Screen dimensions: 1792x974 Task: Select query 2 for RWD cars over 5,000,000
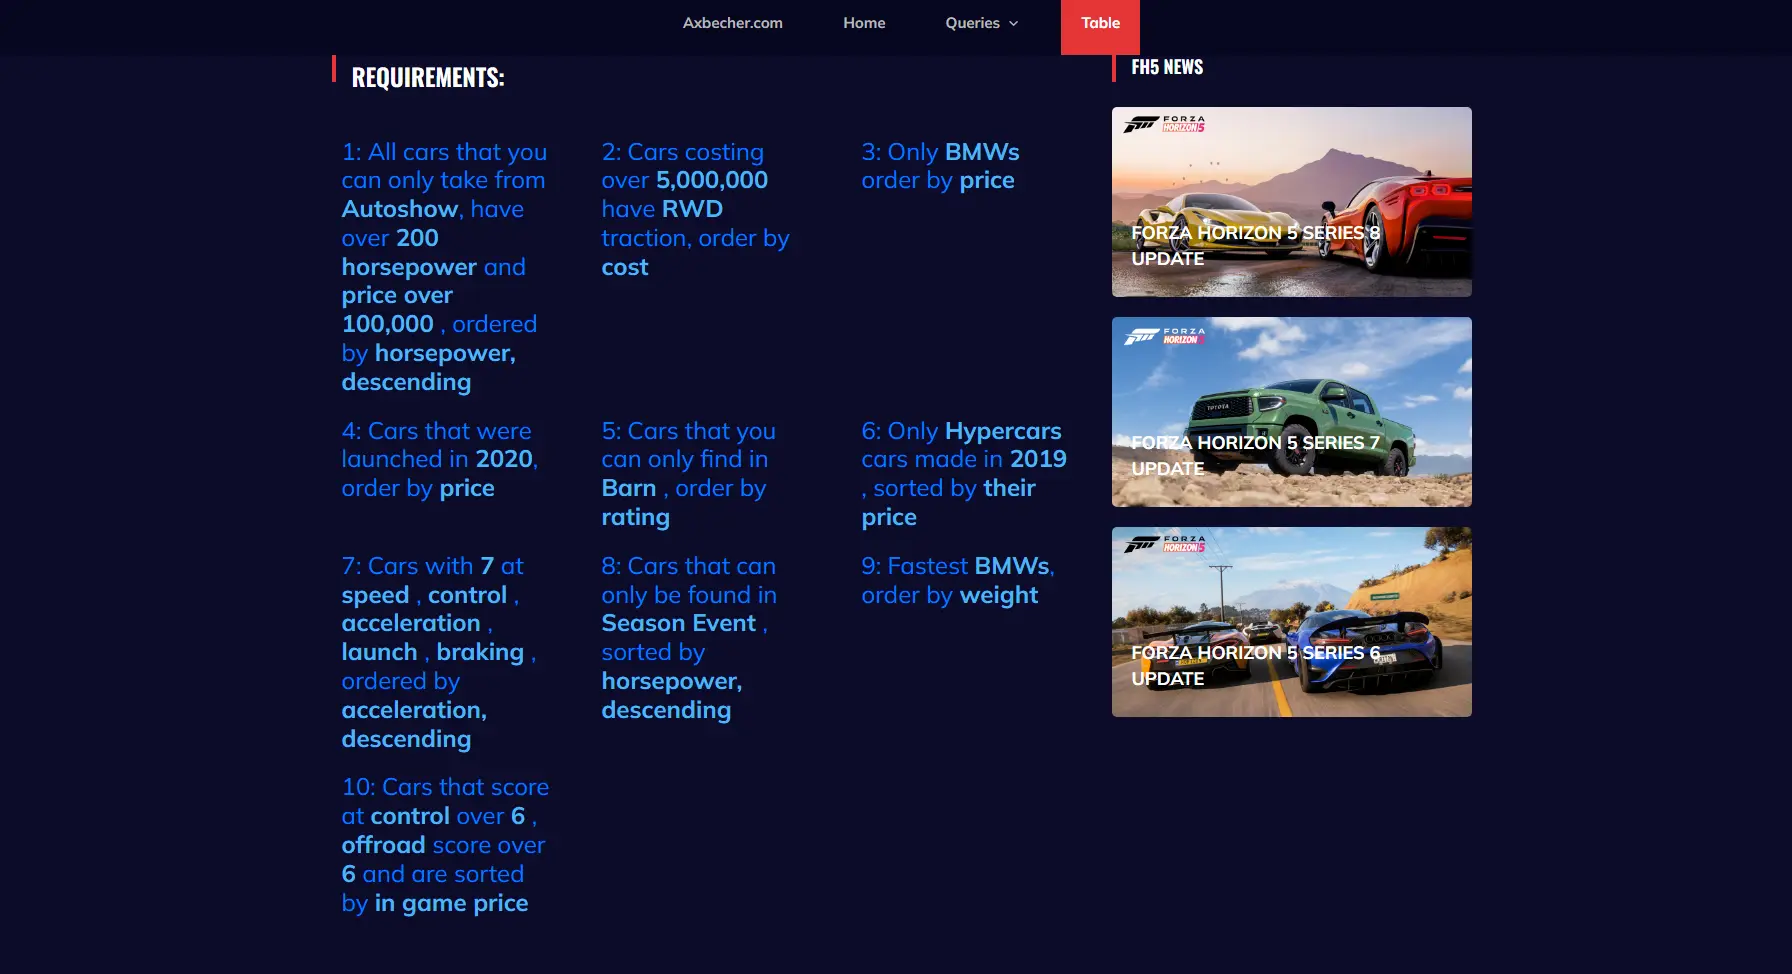click(x=695, y=209)
